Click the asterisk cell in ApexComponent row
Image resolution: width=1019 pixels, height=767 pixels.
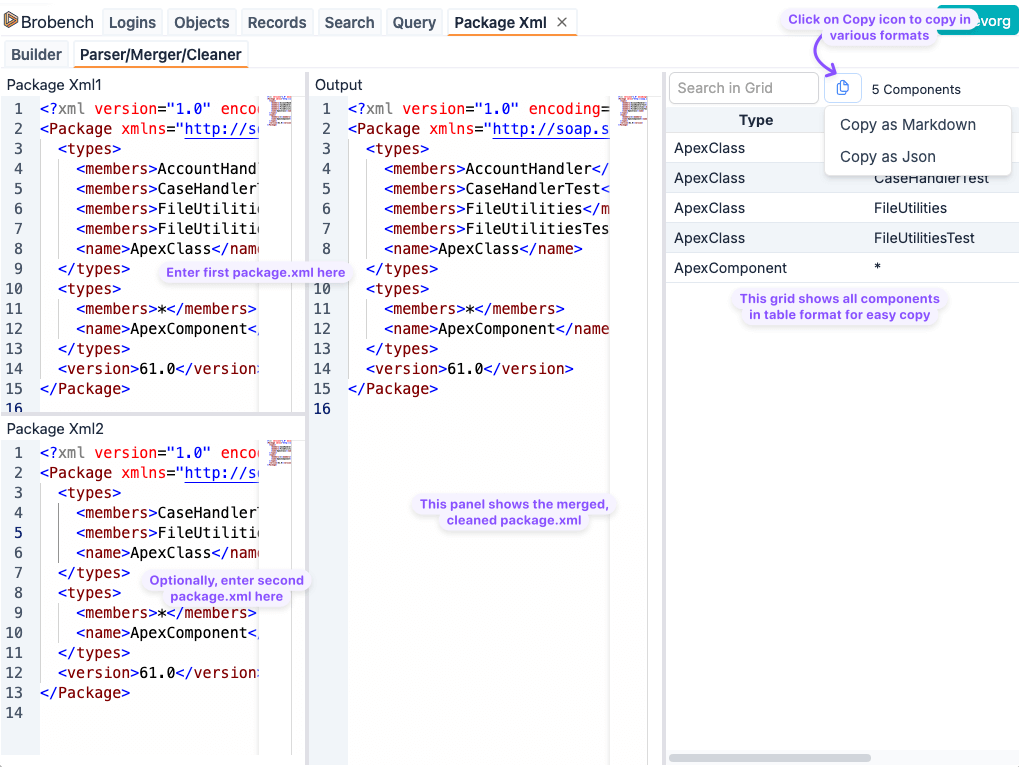(x=877, y=267)
